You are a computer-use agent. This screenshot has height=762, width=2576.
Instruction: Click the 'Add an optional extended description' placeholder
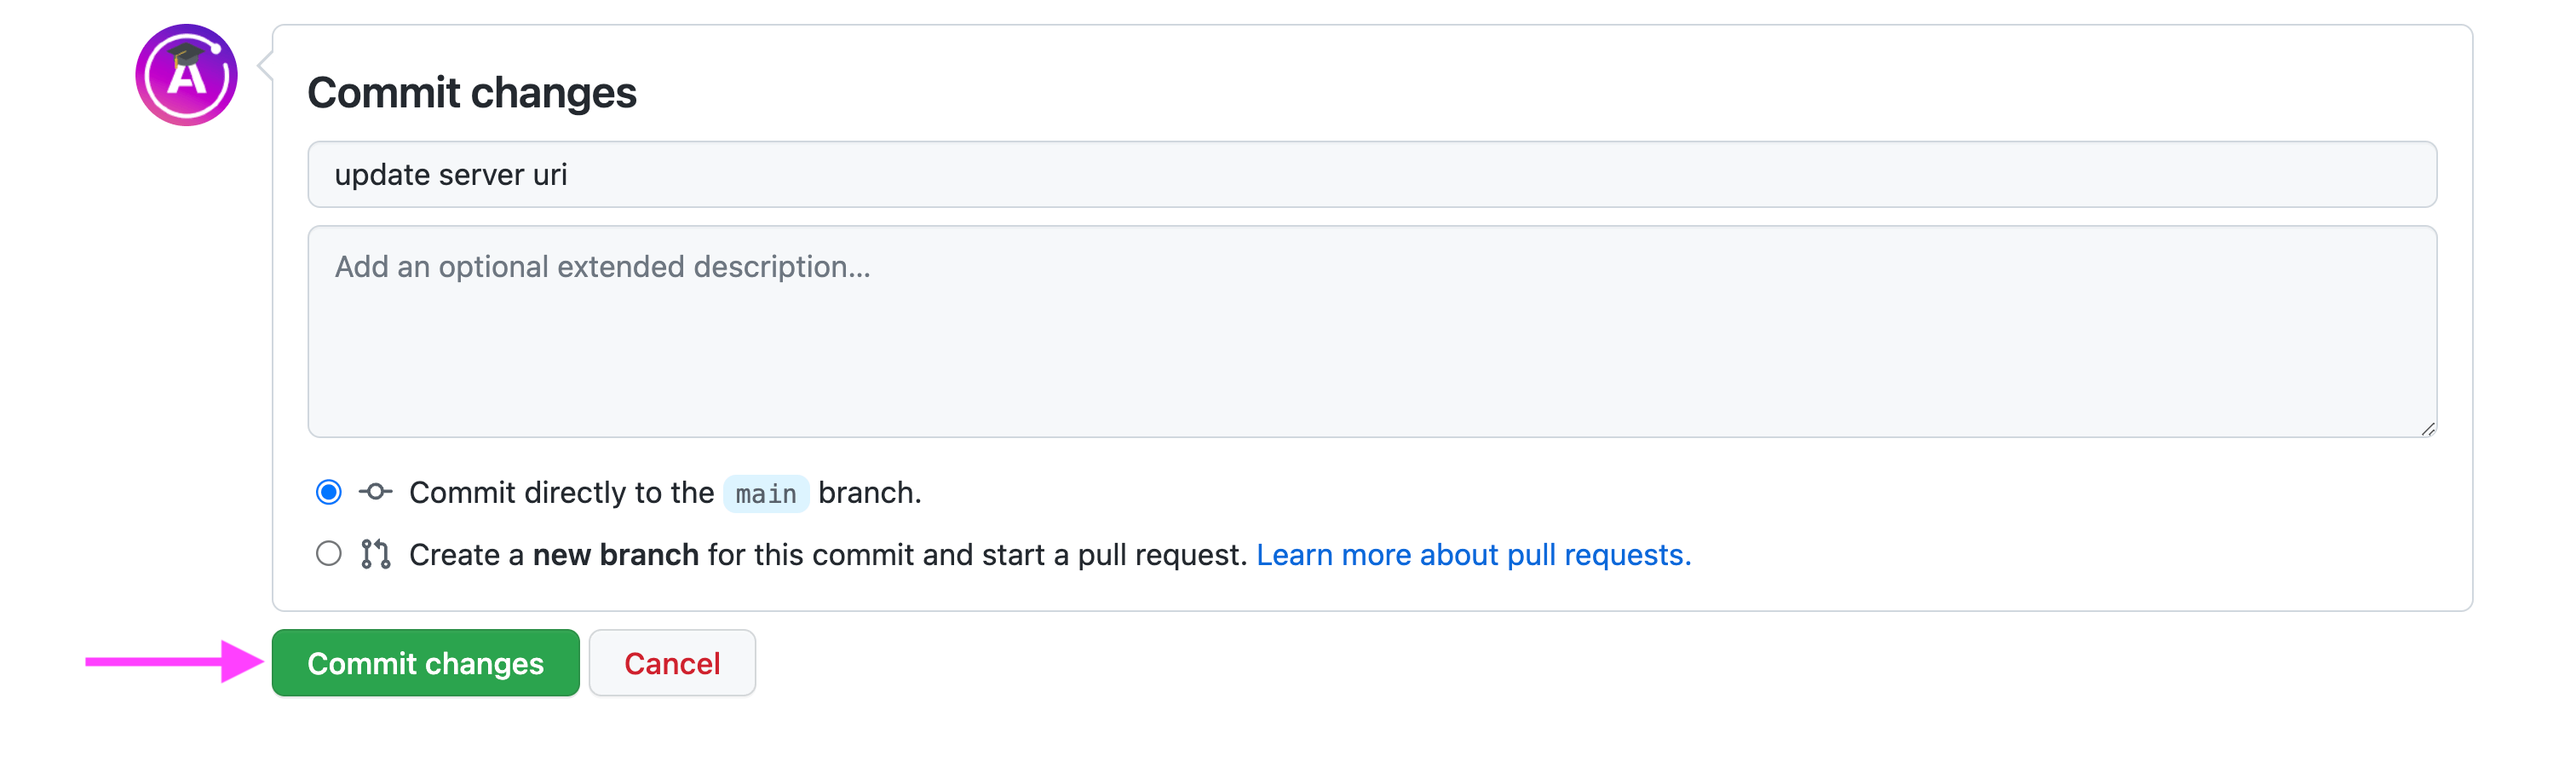coord(602,267)
